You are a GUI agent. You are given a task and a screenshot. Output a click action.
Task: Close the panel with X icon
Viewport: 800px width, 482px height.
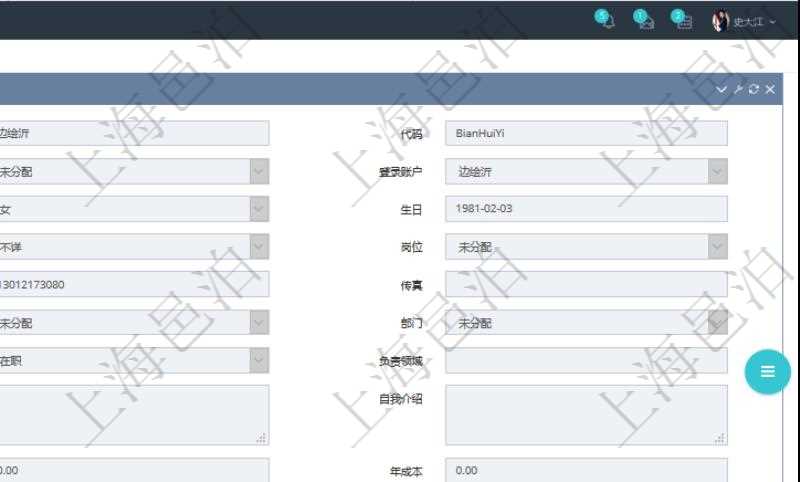coord(770,89)
